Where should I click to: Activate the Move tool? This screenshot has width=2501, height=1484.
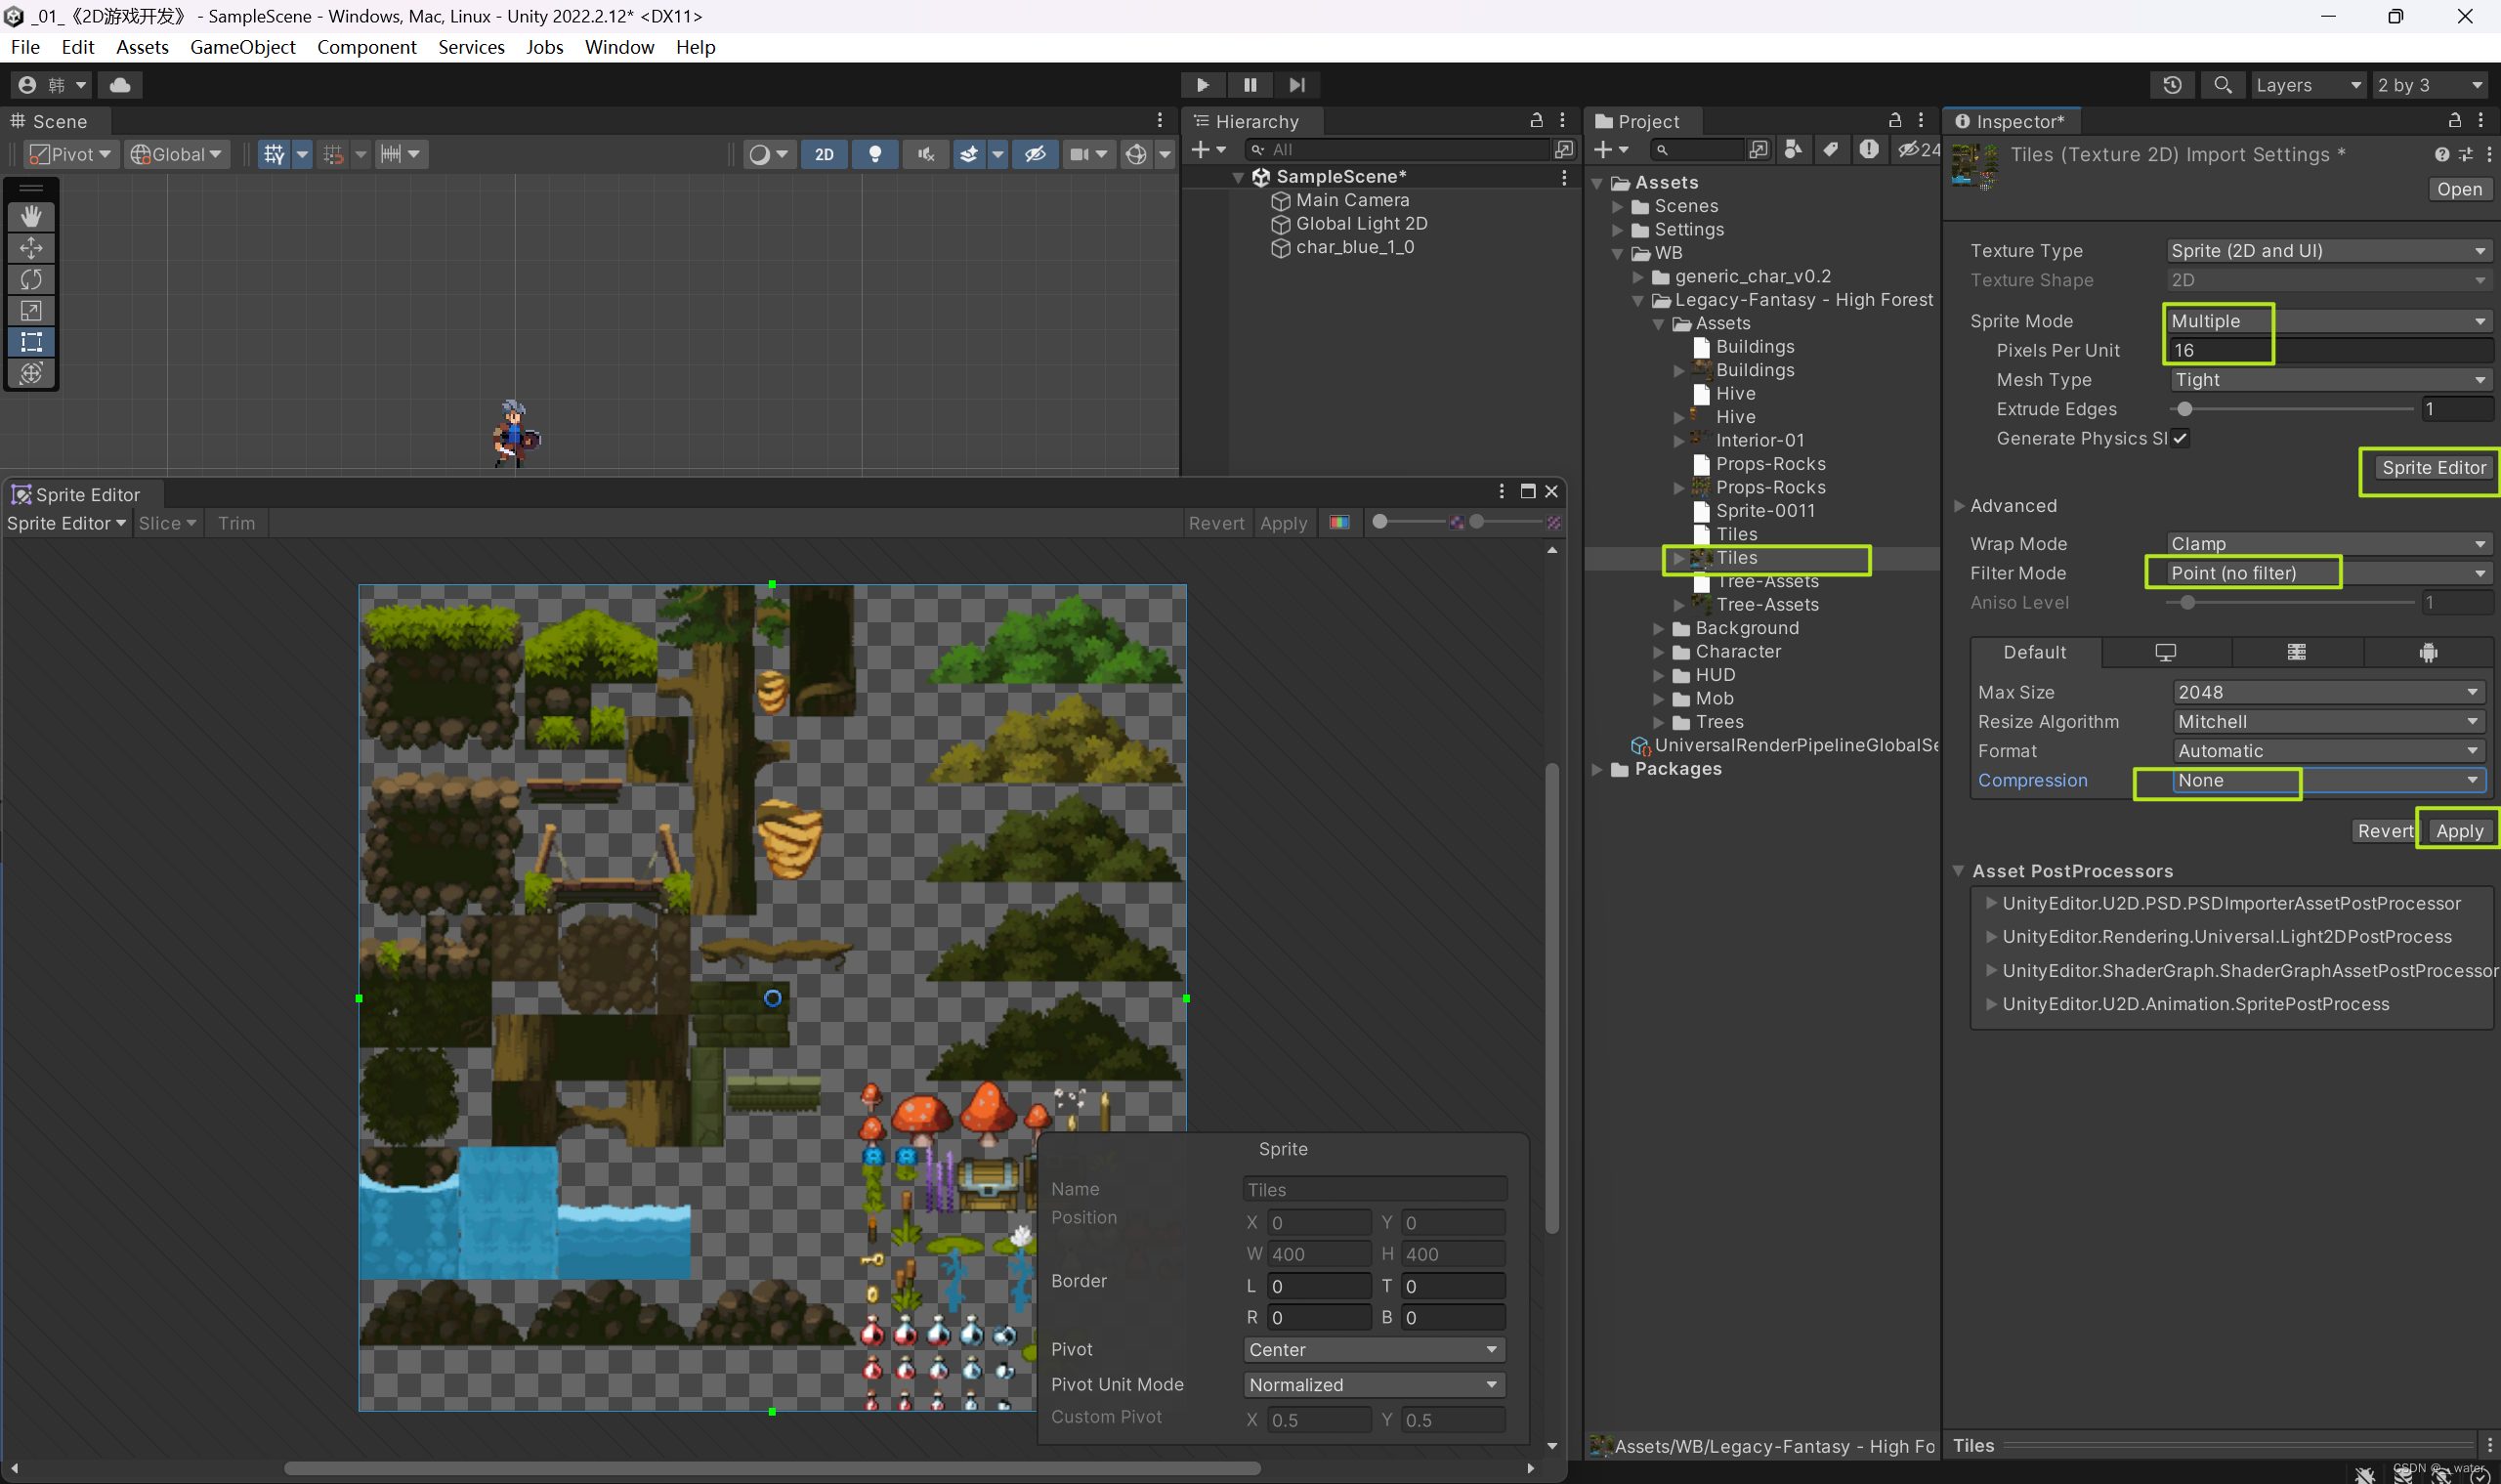(32, 248)
